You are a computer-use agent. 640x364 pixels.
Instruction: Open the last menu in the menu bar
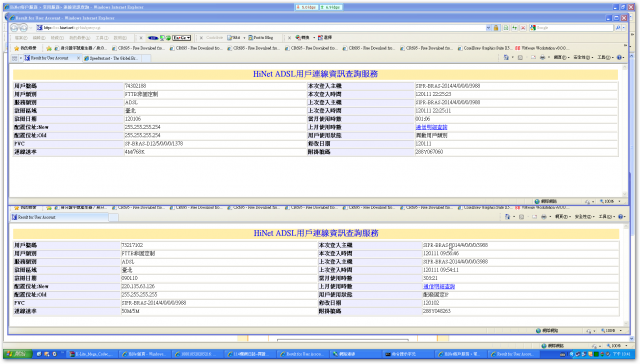(x=120, y=38)
